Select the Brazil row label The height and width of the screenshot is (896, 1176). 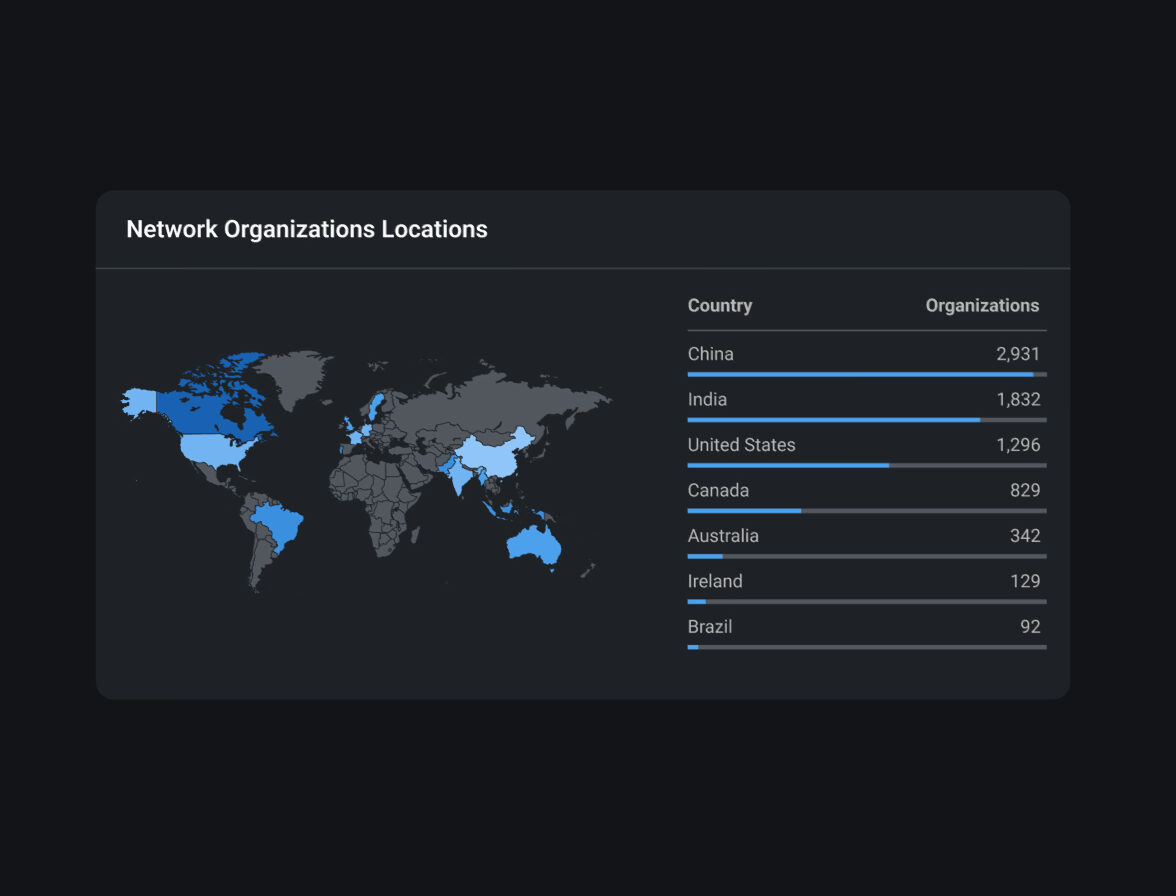[x=710, y=627]
